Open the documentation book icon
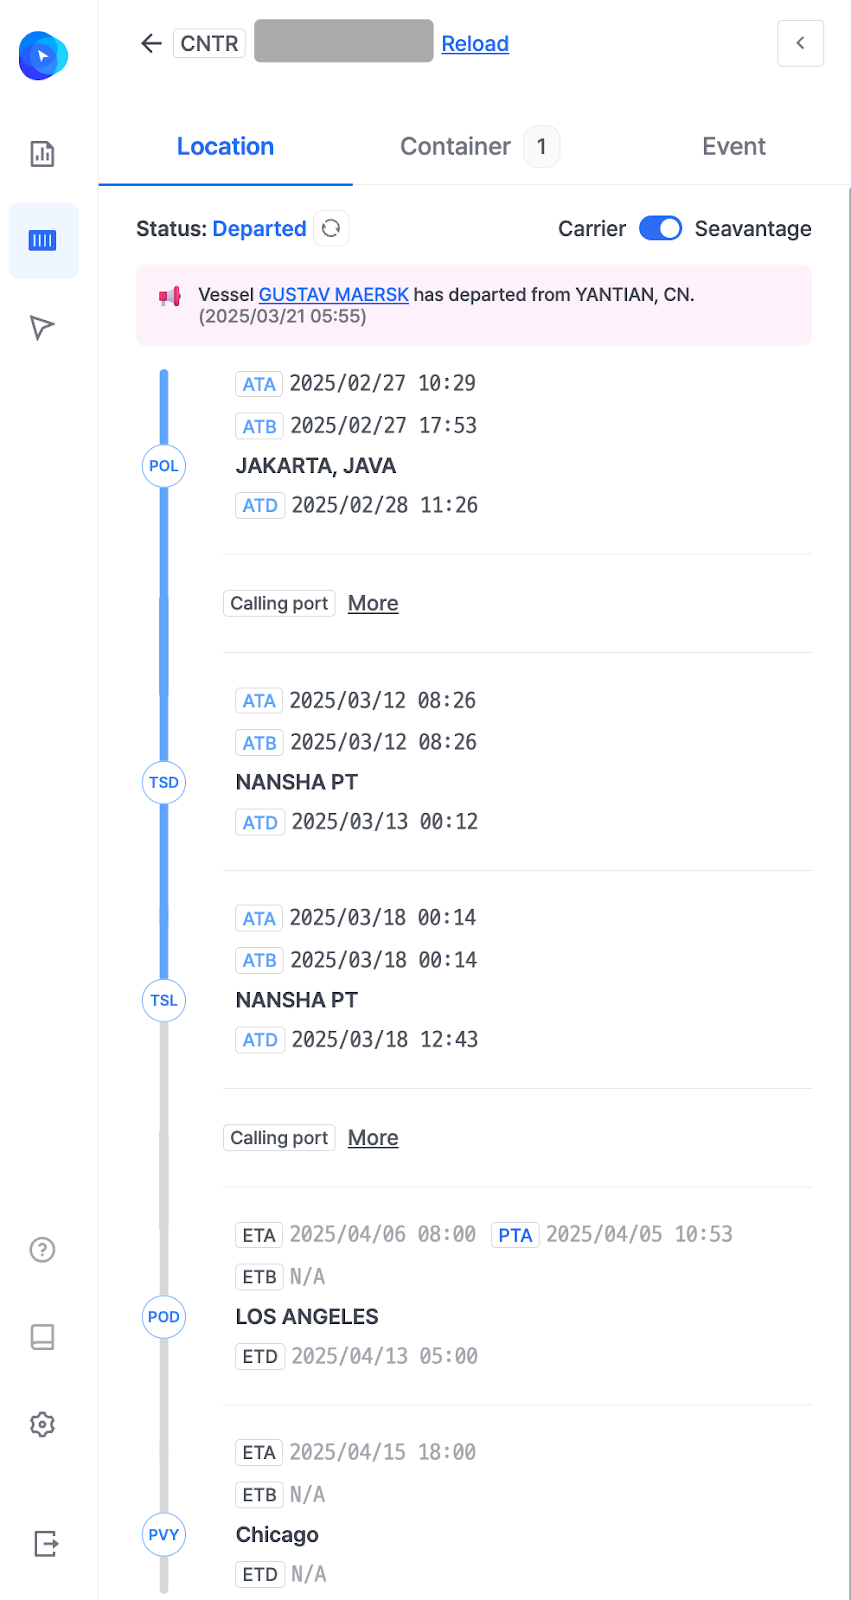851x1600 pixels. (x=42, y=1337)
